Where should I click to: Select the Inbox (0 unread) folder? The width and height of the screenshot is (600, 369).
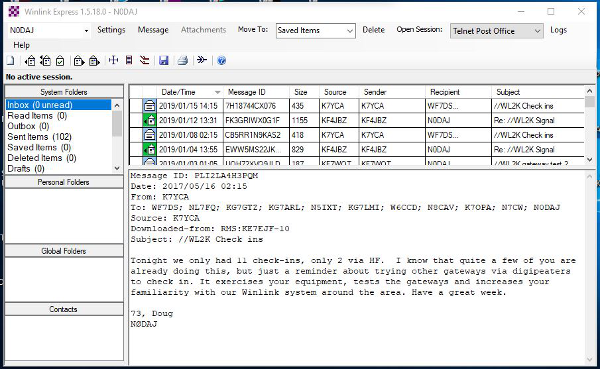tap(58, 105)
